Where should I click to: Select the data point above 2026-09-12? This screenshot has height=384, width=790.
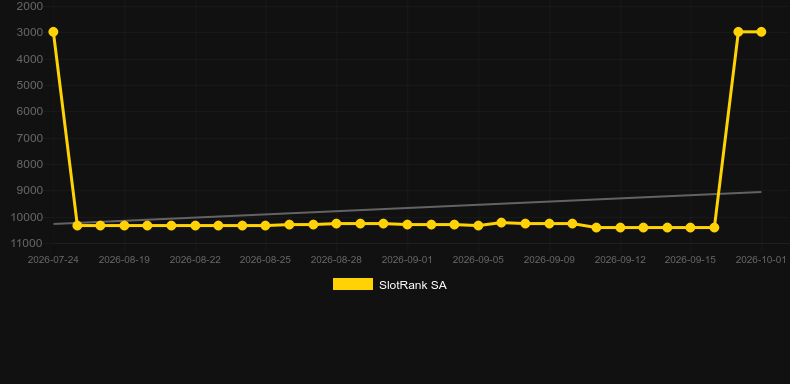620,228
